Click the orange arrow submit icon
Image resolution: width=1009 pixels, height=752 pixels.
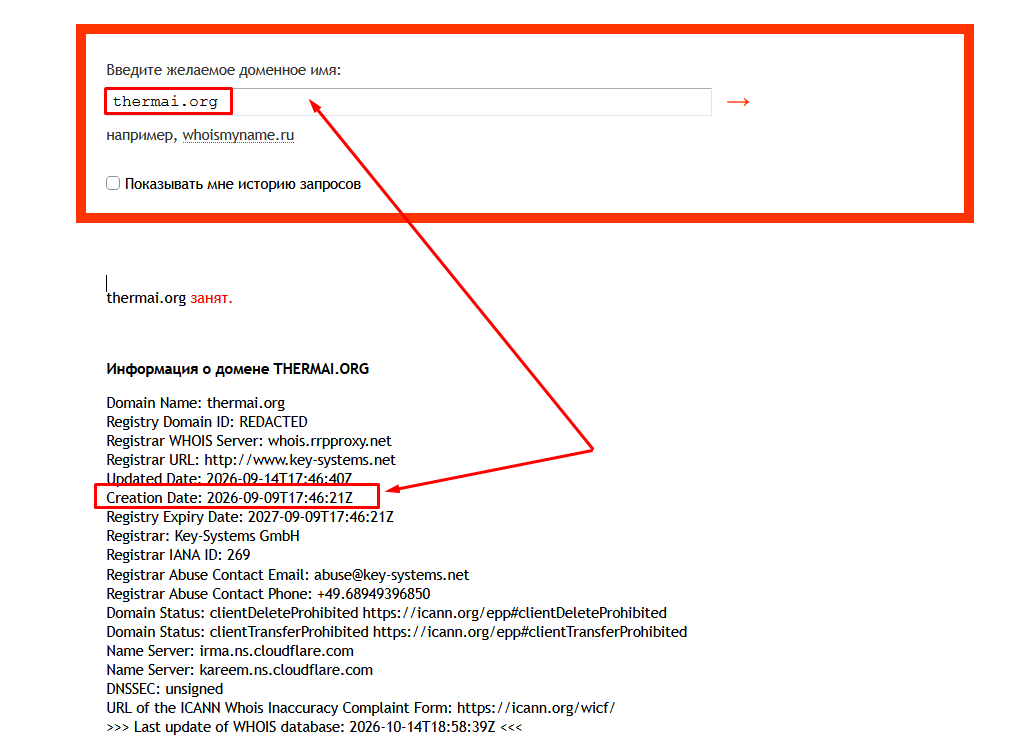[737, 102]
